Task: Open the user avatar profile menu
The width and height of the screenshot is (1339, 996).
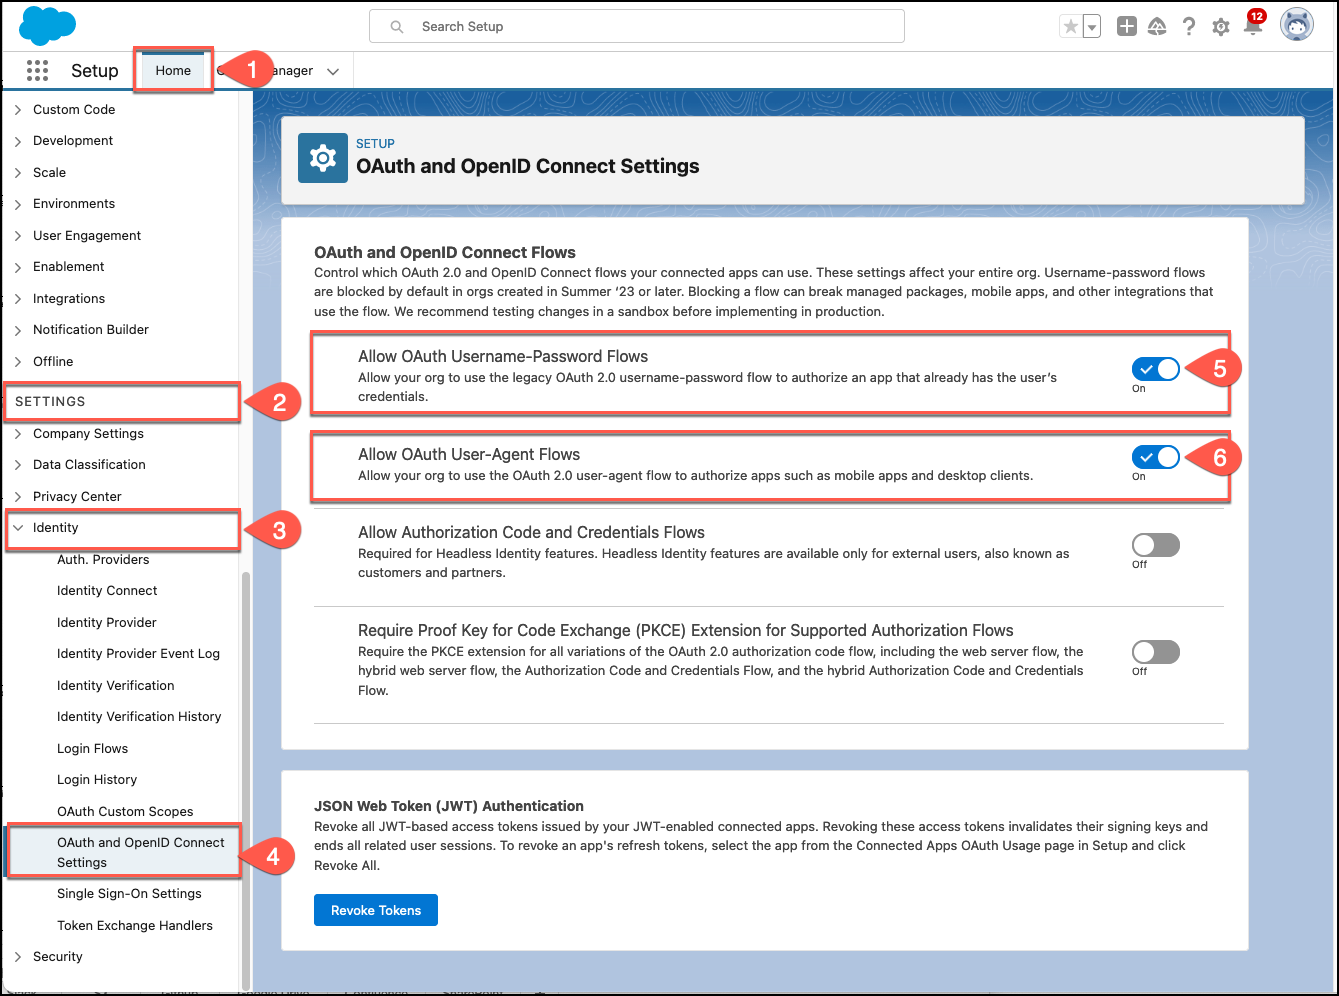Action: click(x=1296, y=25)
